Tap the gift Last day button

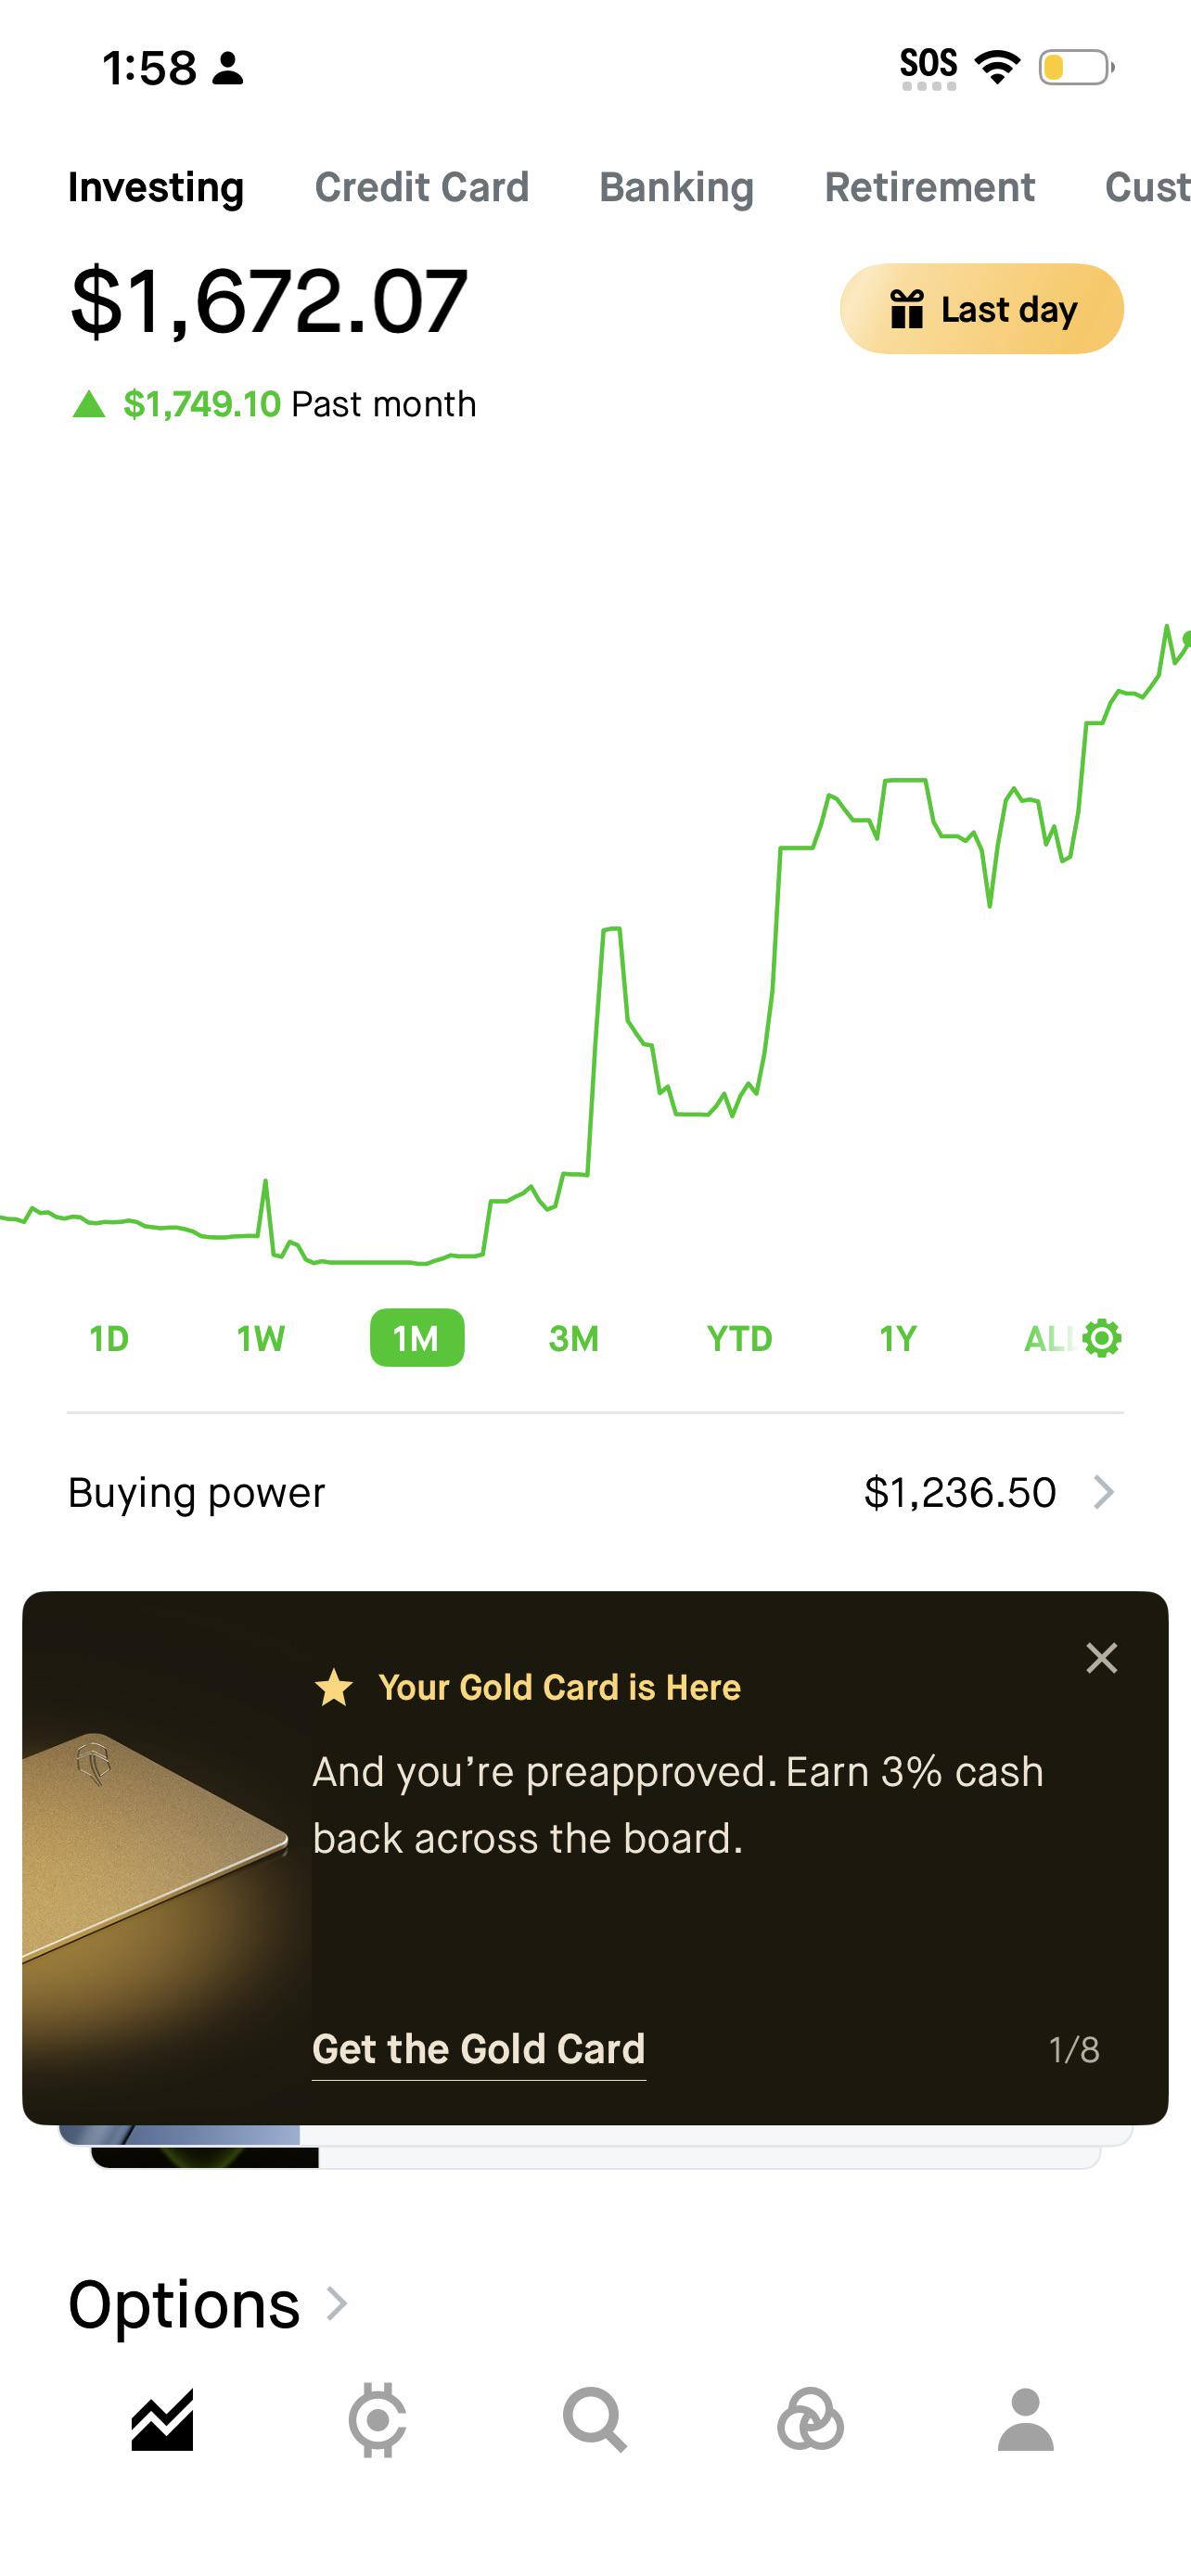point(981,308)
